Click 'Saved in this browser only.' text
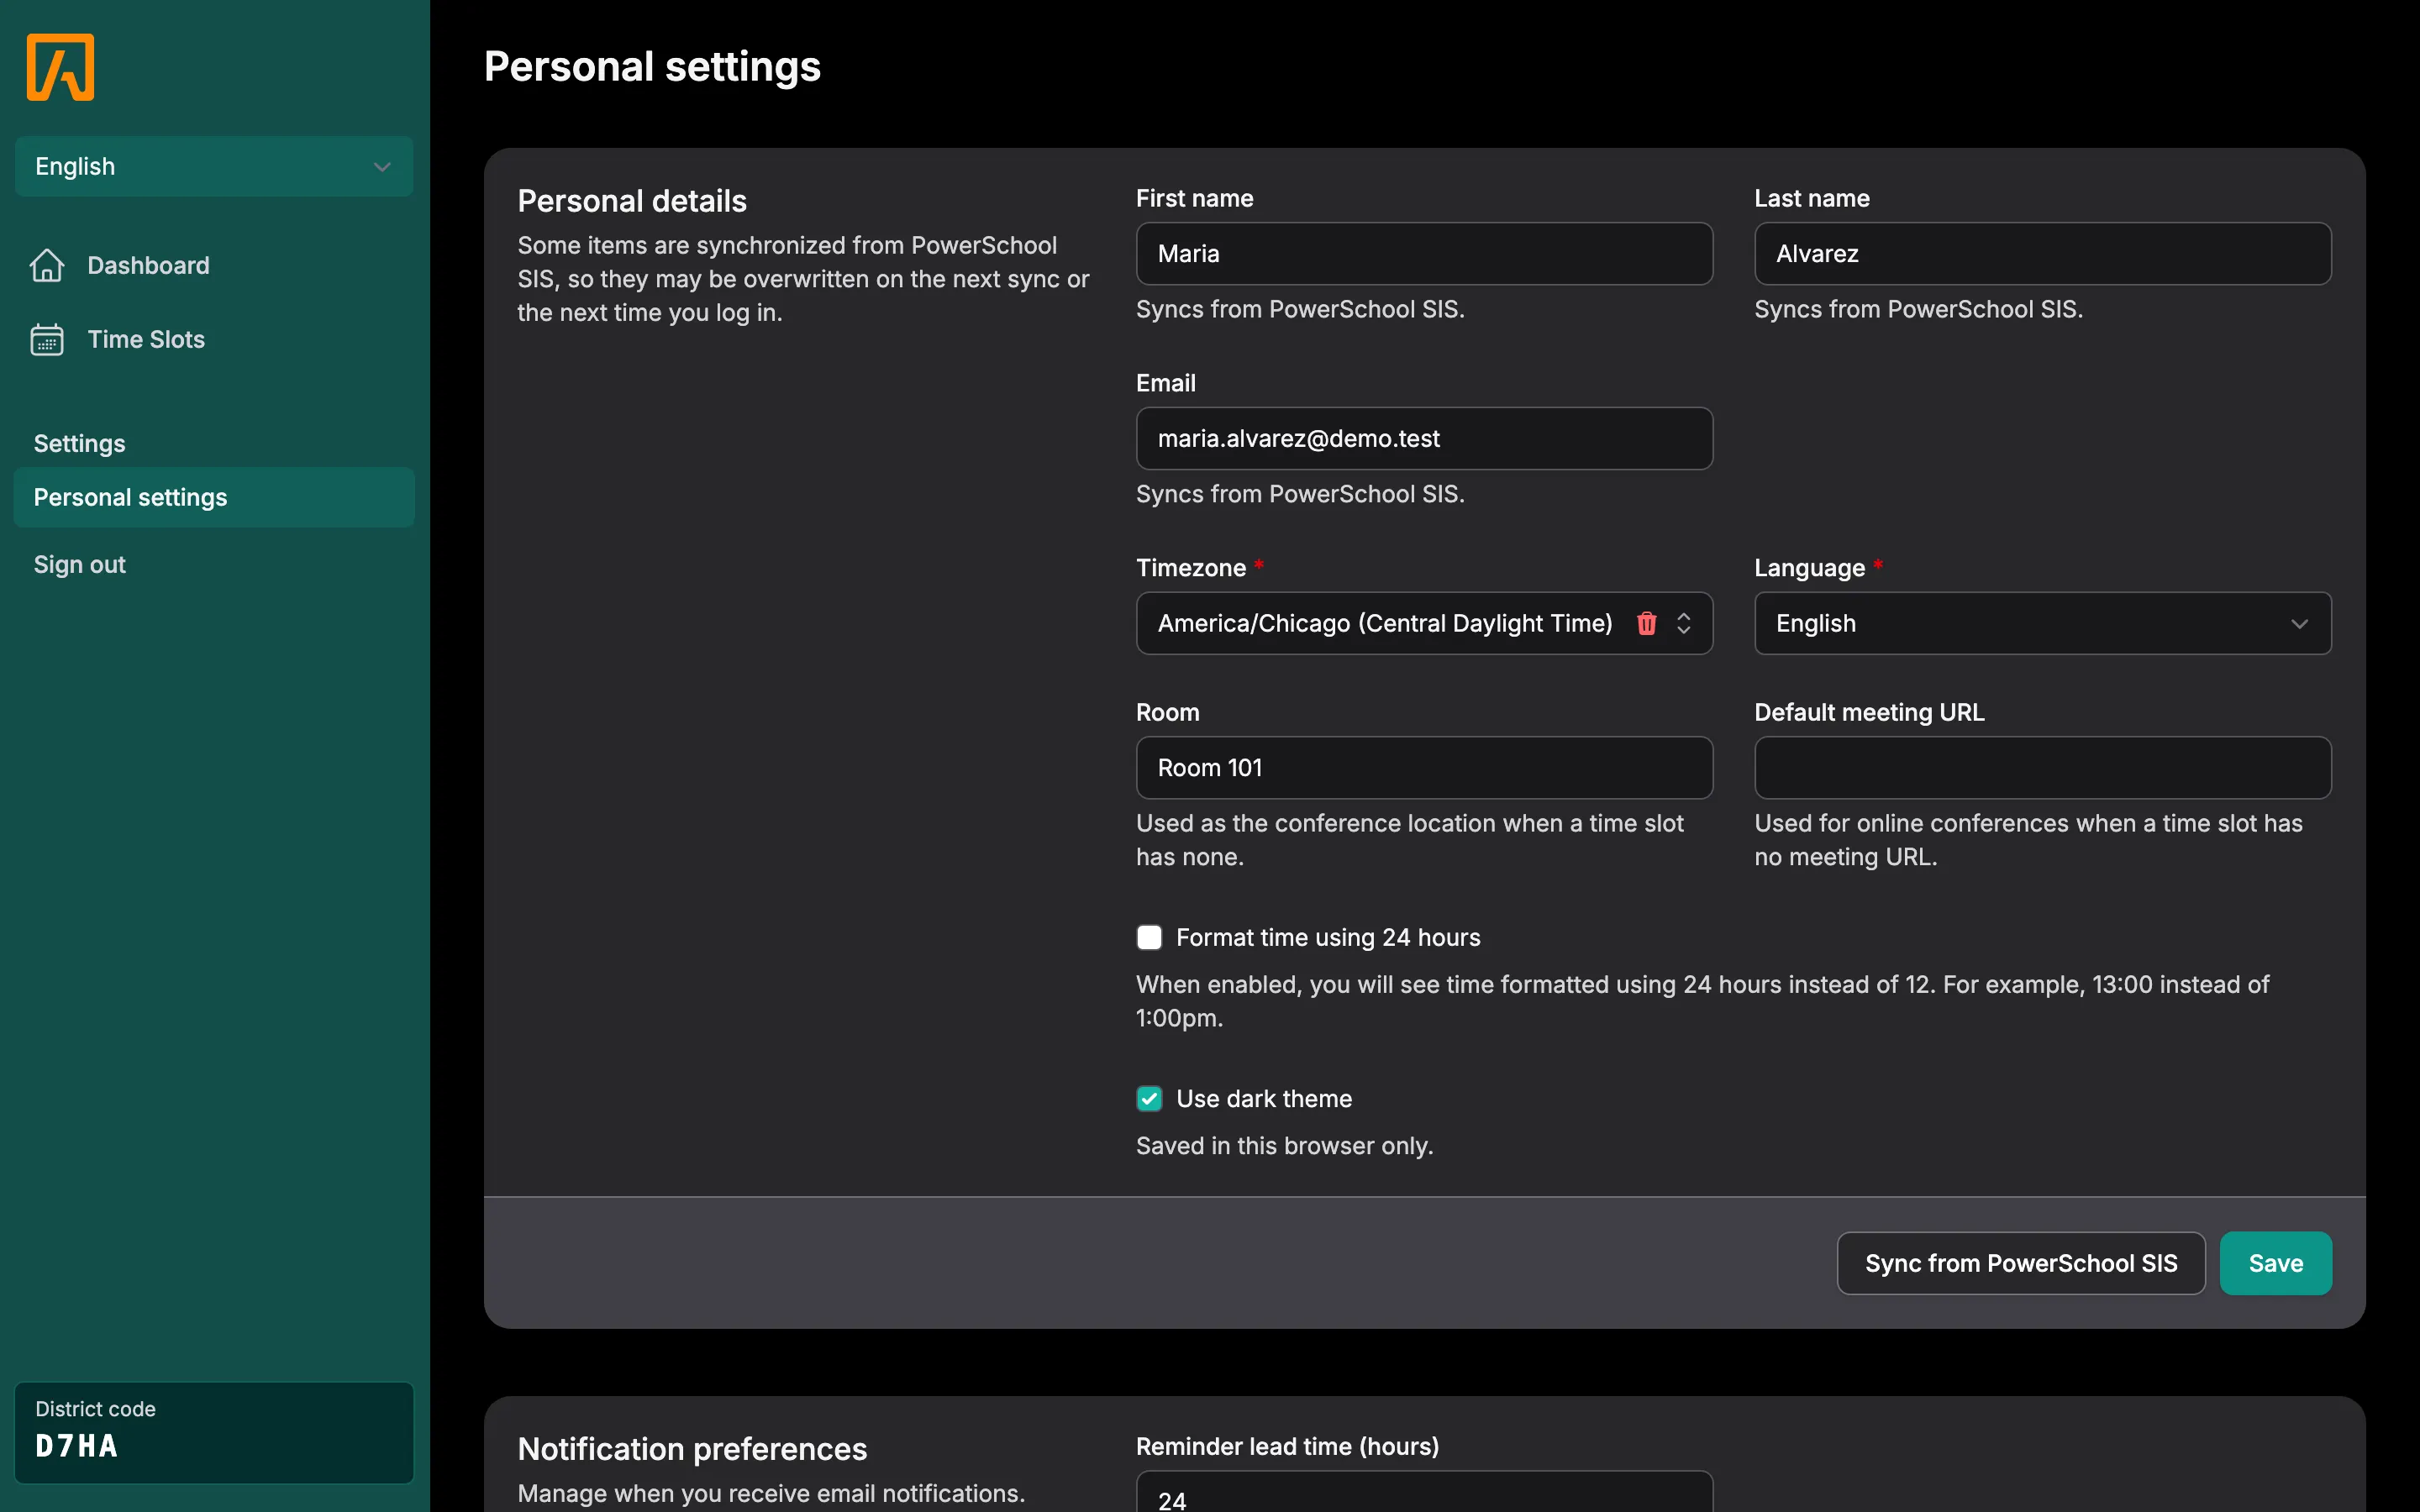This screenshot has width=2420, height=1512. point(1284,1145)
